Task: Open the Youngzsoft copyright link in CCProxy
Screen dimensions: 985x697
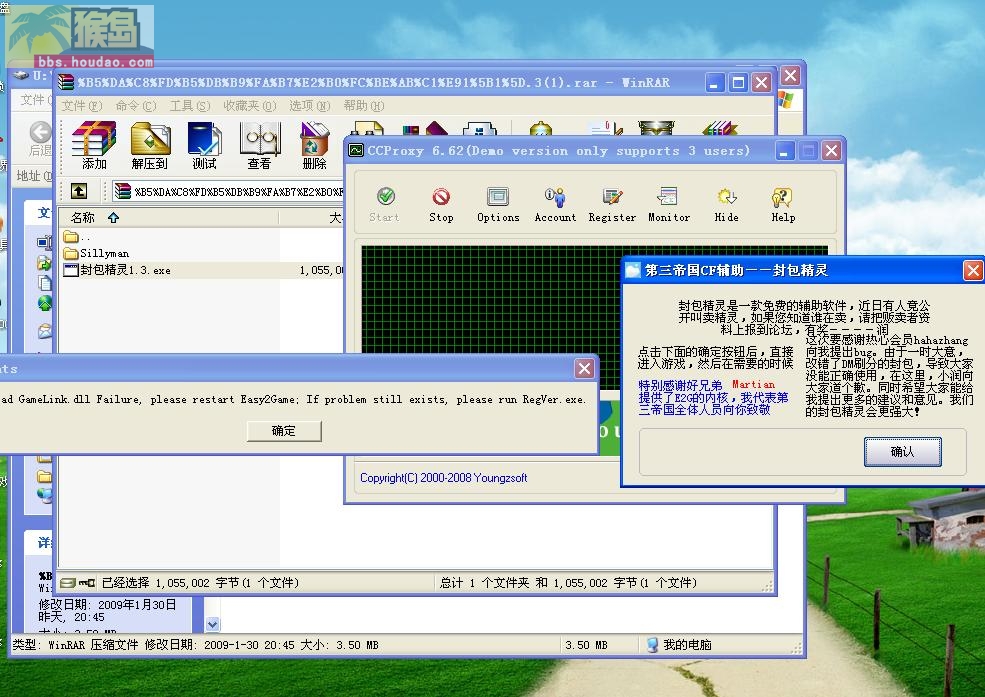Action: point(444,478)
